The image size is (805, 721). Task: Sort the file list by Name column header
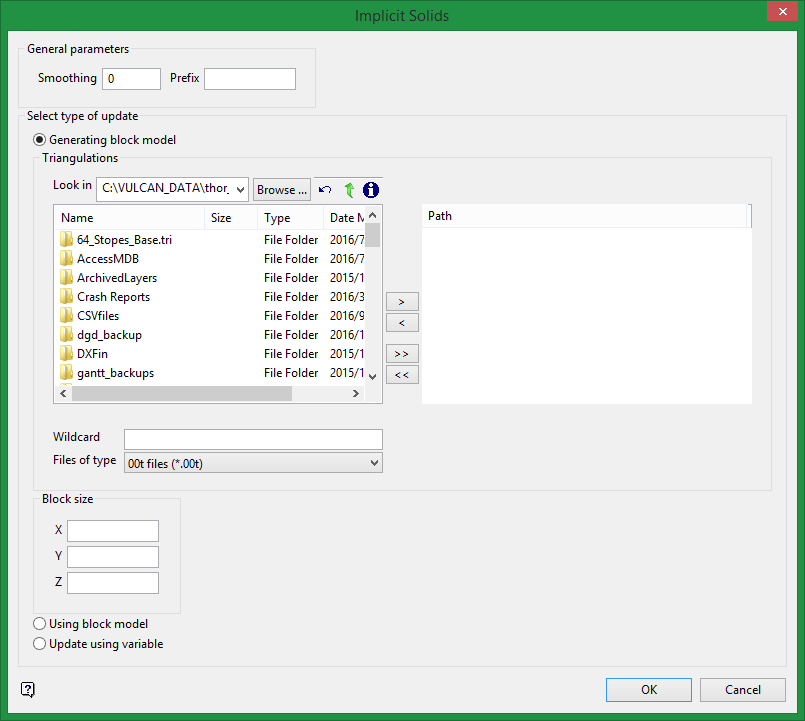pyautogui.click(x=130, y=217)
